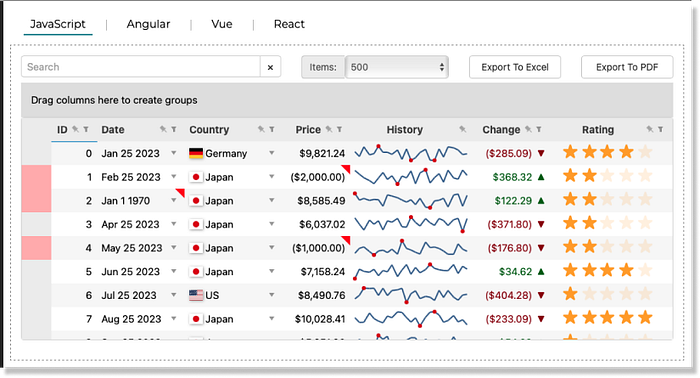Screen dimensions: 700x378
Task: Click the group panel 'Drag columns here to create groups'
Action: pos(347,100)
